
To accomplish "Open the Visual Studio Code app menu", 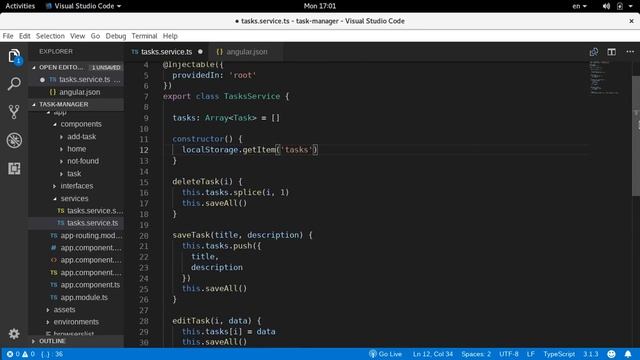I will pyautogui.click(x=84, y=6).
